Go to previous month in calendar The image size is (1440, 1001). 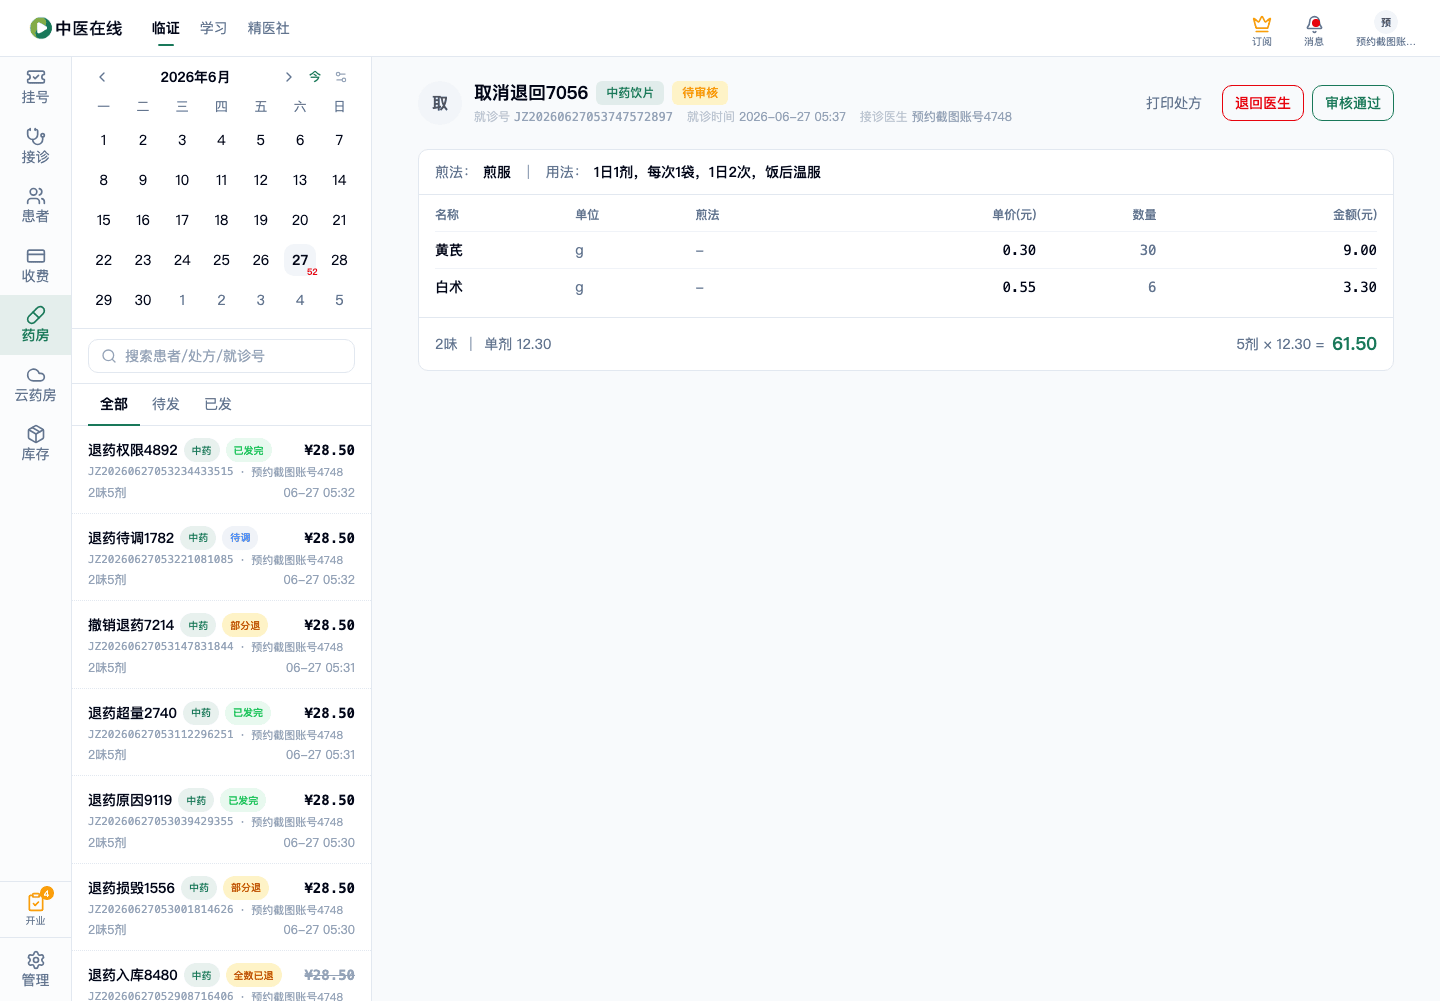102,77
